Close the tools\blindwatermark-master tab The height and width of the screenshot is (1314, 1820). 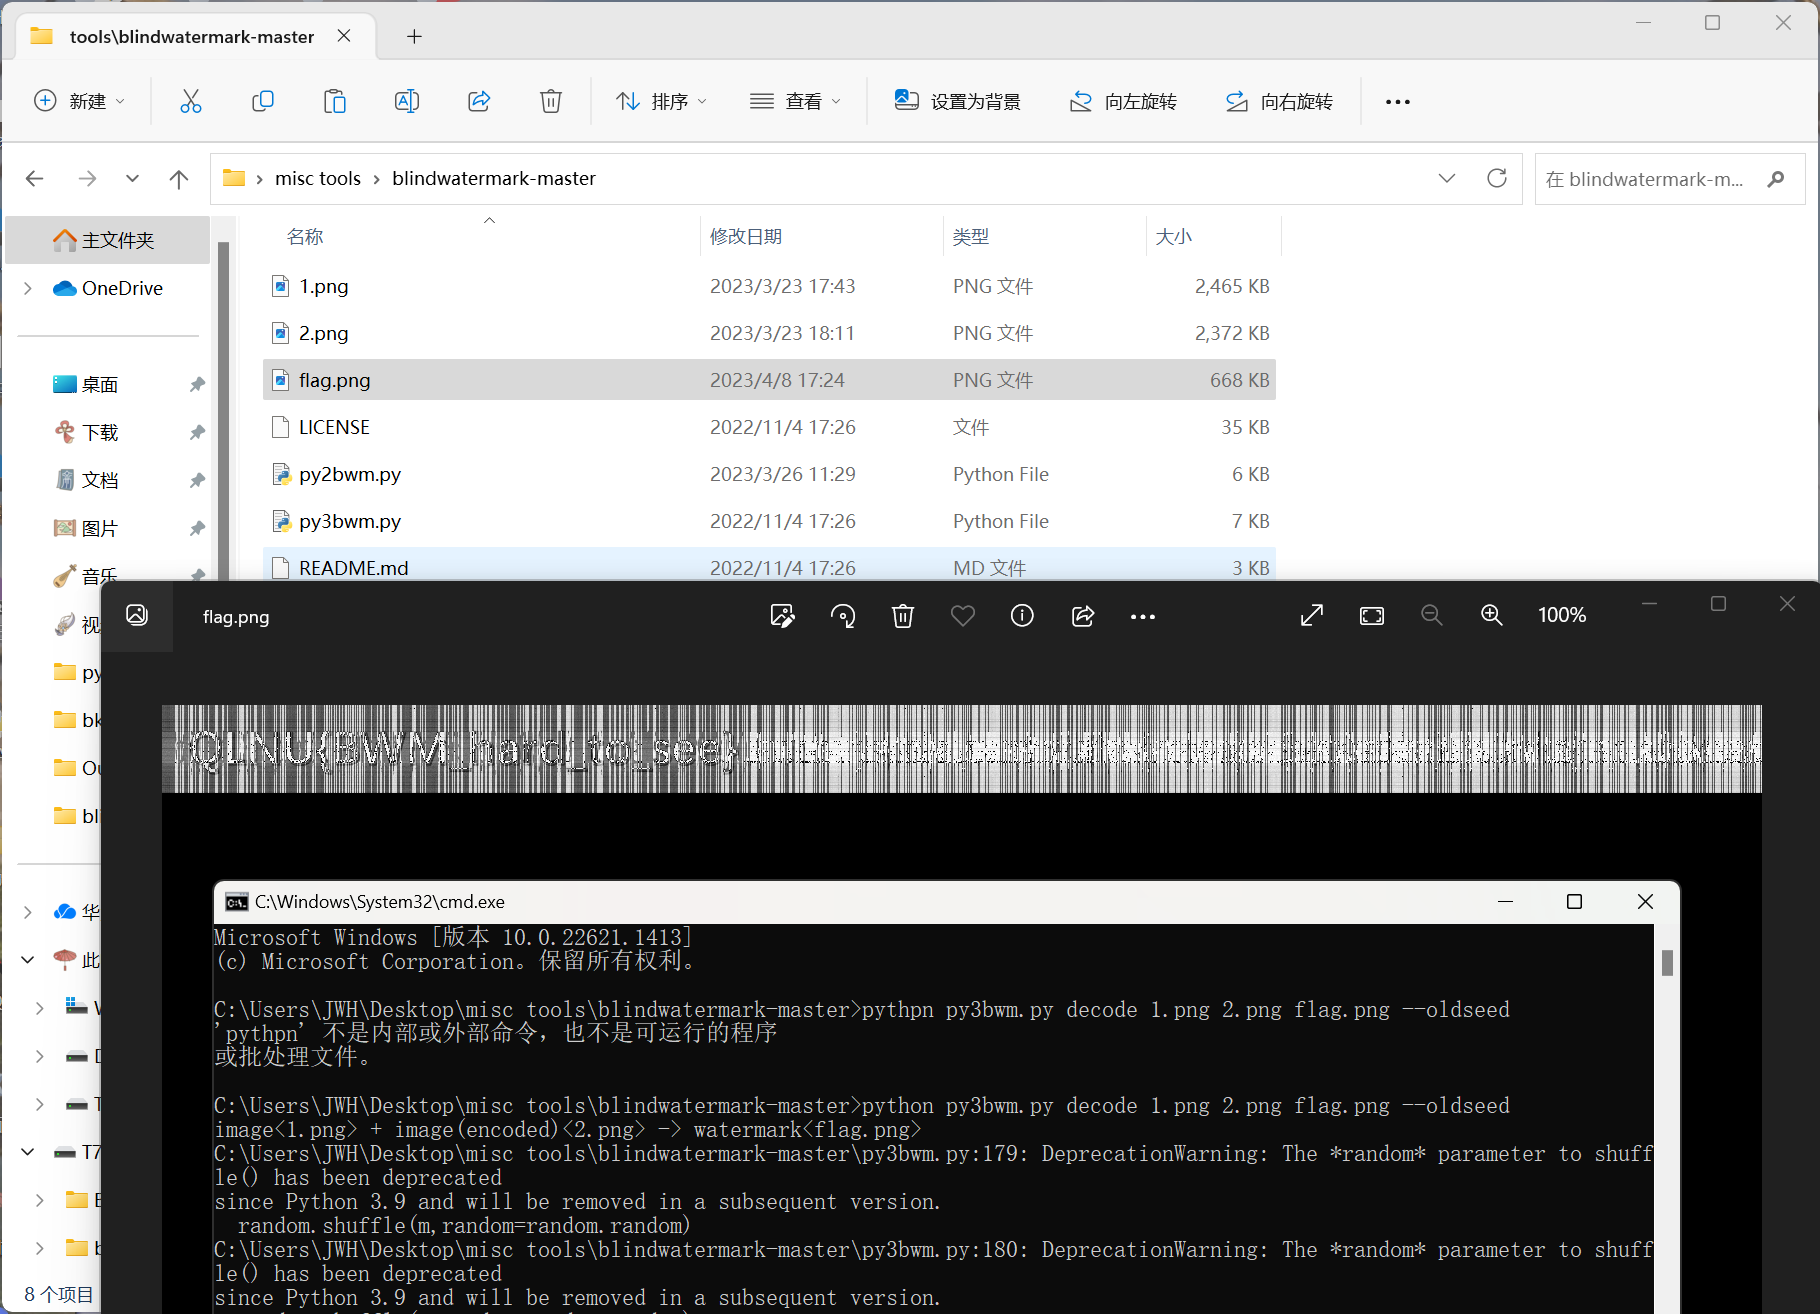(x=344, y=36)
